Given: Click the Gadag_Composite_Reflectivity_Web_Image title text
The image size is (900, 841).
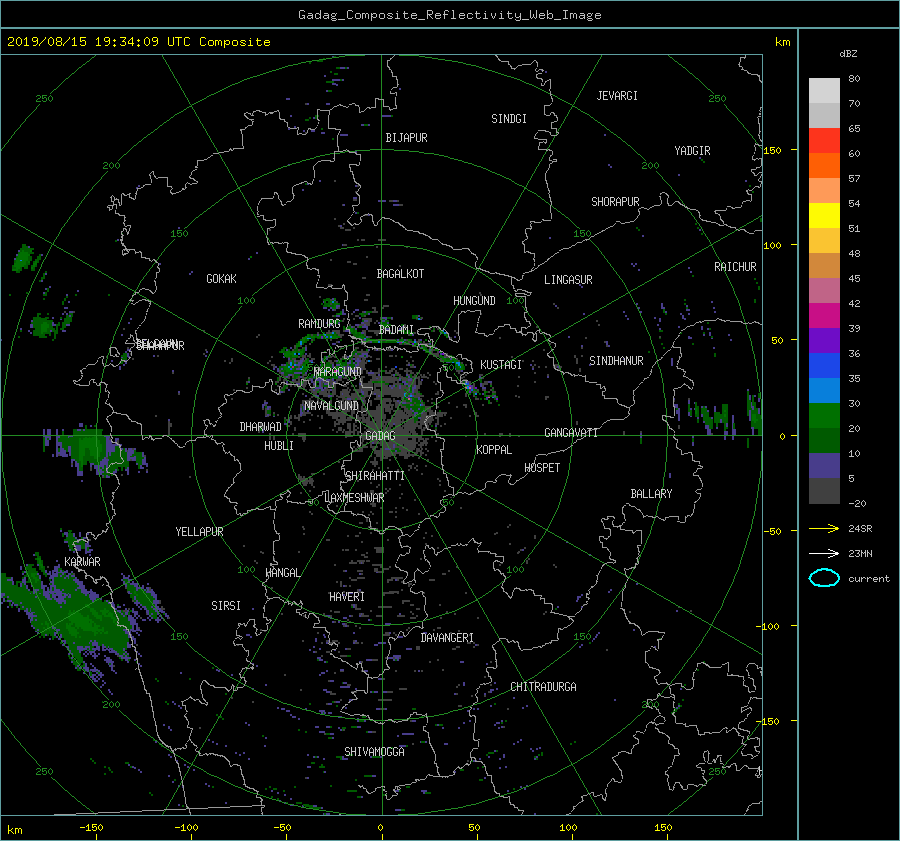Looking at the screenshot, I should (449, 15).
